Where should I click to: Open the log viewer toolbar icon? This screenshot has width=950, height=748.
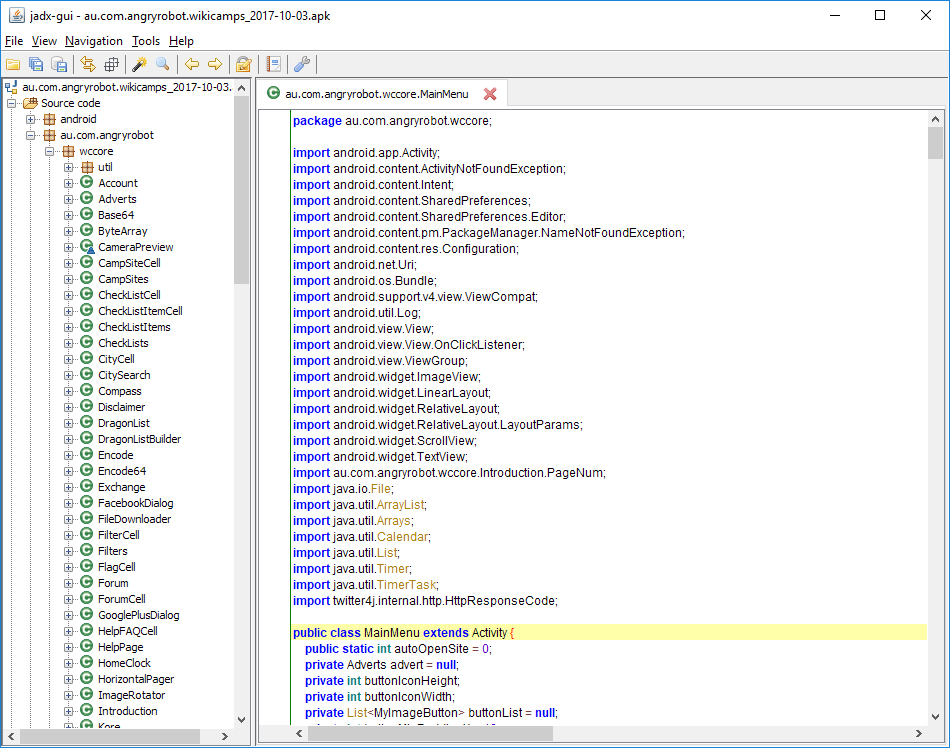tap(273, 64)
